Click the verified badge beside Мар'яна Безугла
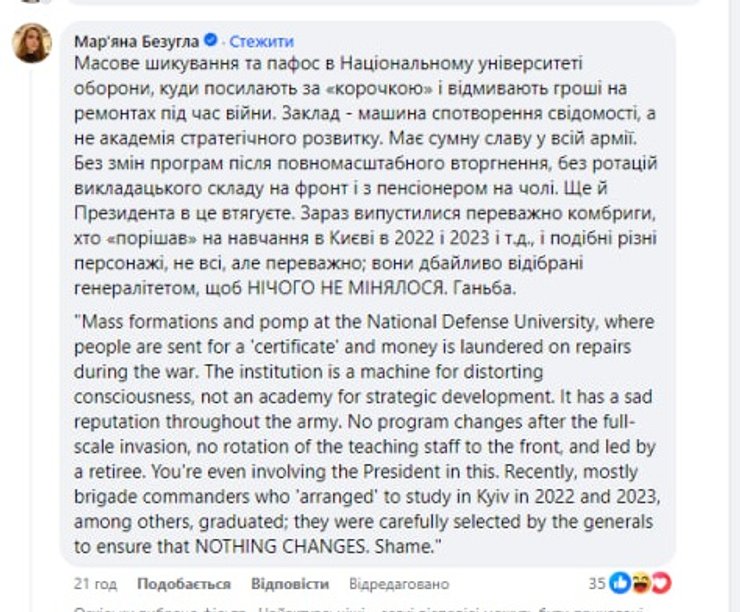Screen dimensions: 740x612 tap(211, 41)
